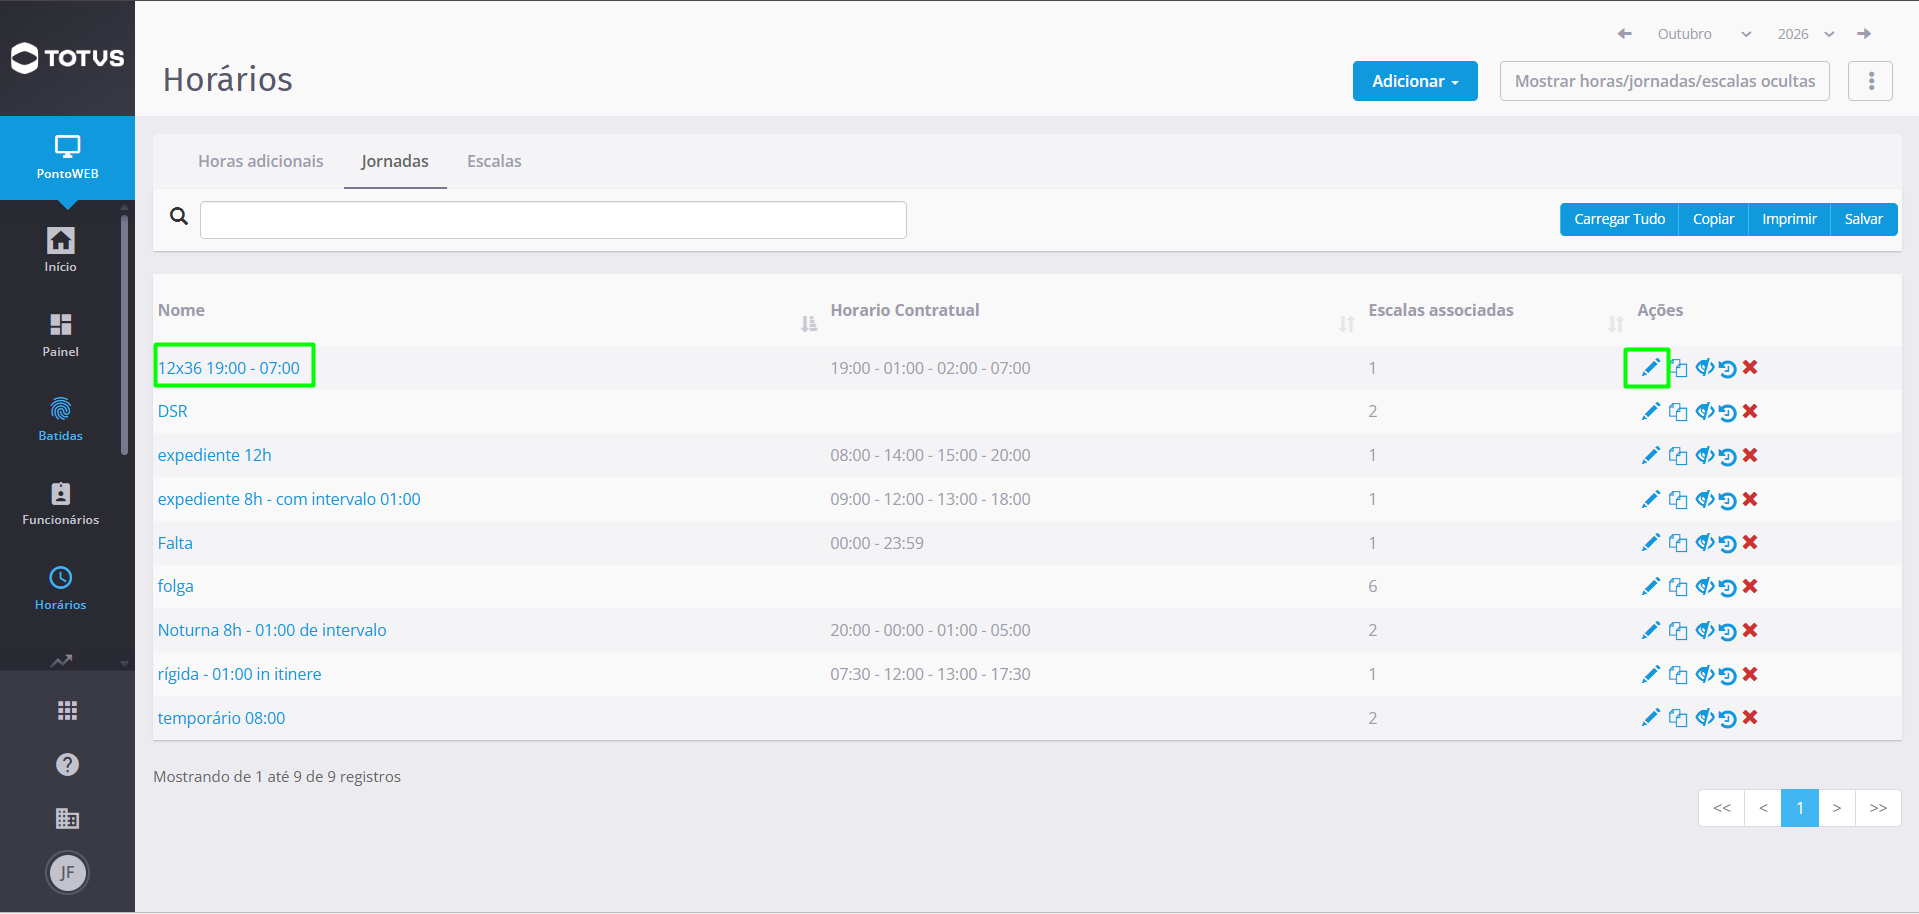Toggle visibility of temporário 08:00 row

(1704, 717)
